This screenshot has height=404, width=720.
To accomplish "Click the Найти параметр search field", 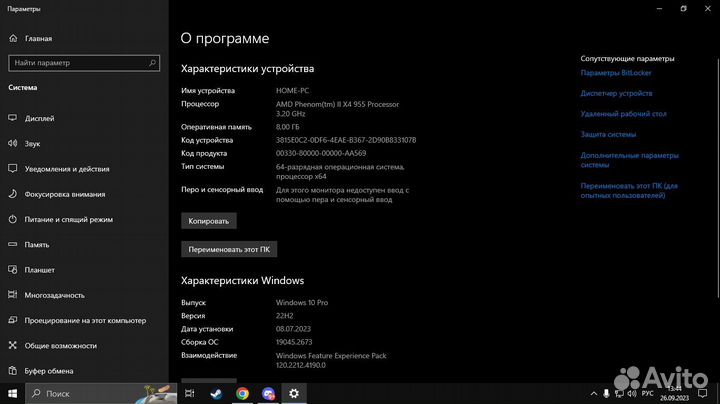I will (x=83, y=62).
